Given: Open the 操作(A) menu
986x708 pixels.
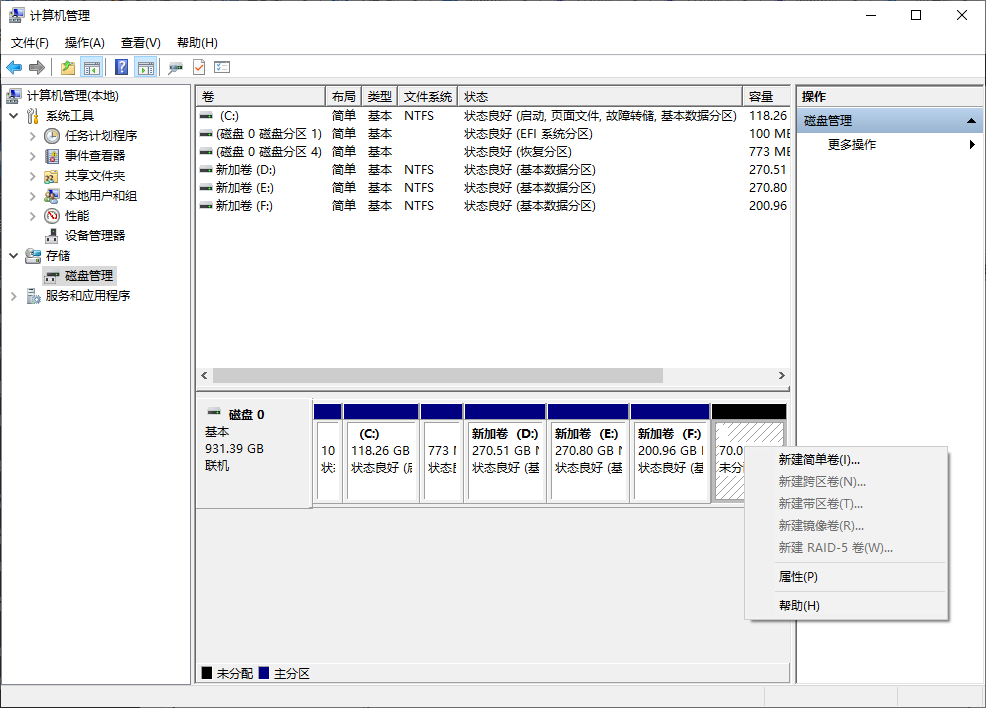Looking at the screenshot, I should pyautogui.click(x=84, y=43).
